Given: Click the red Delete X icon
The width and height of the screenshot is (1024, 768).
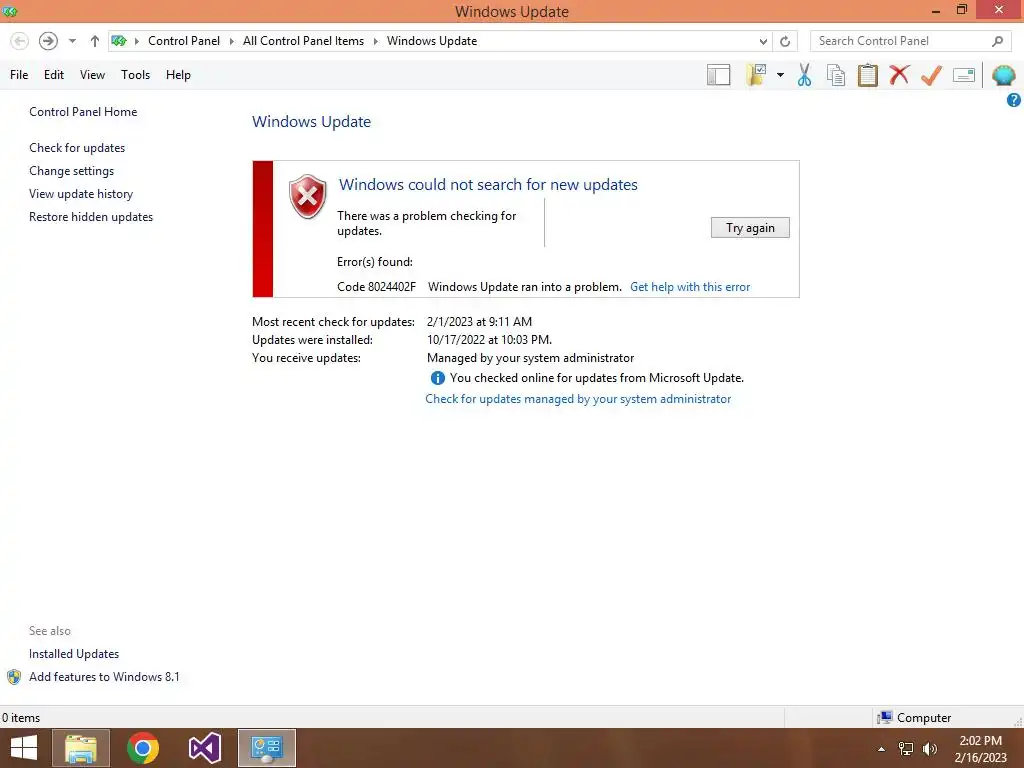Looking at the screenshot, I should click(x=899, y=74).
